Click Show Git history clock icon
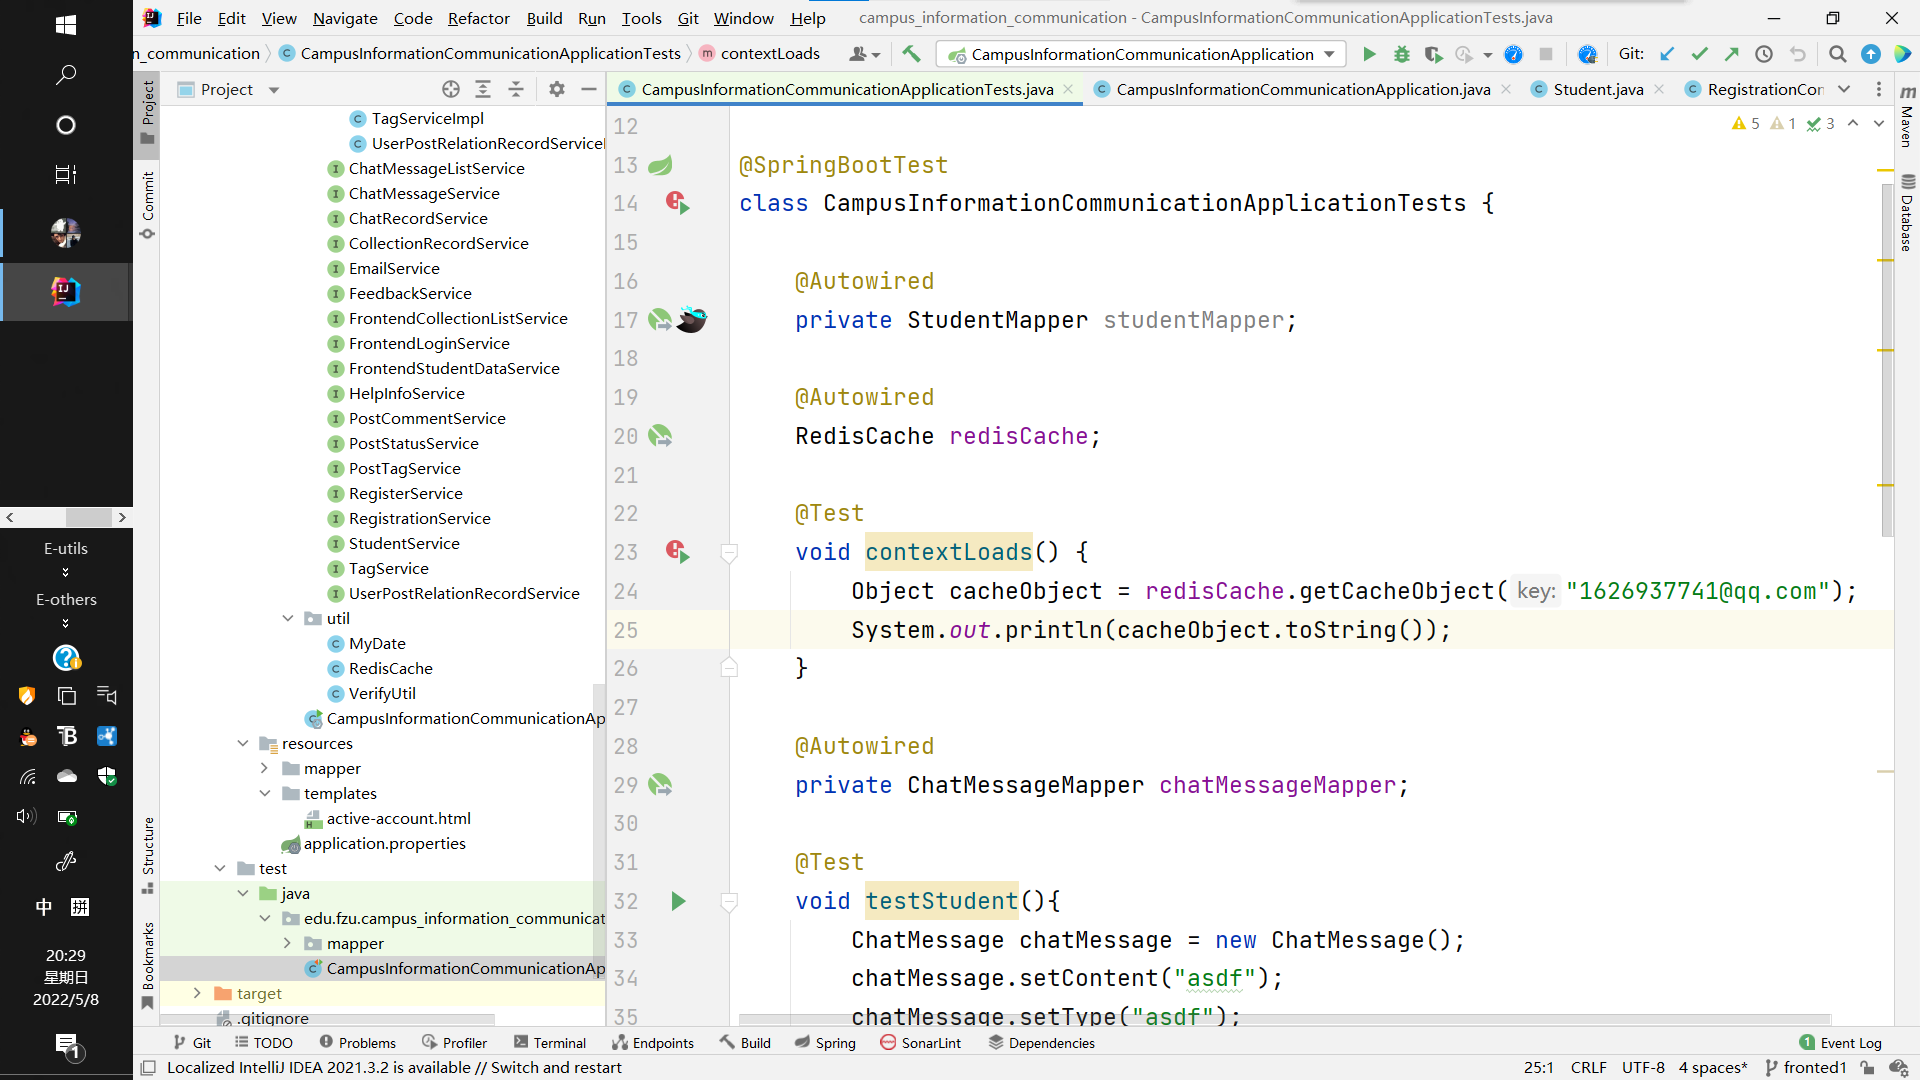The width and height of the screenshot is (1920, 1080). coord(1764,54)
